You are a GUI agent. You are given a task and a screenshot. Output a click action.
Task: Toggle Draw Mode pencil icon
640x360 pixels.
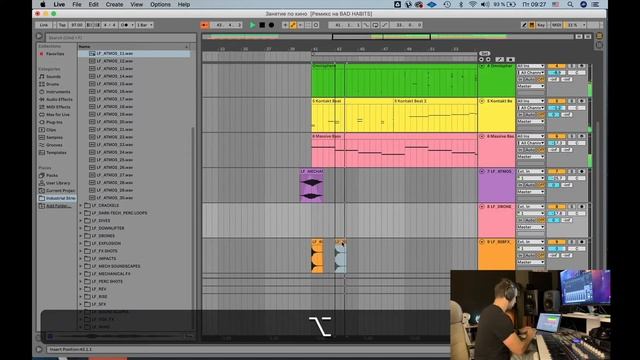point(524,25)
